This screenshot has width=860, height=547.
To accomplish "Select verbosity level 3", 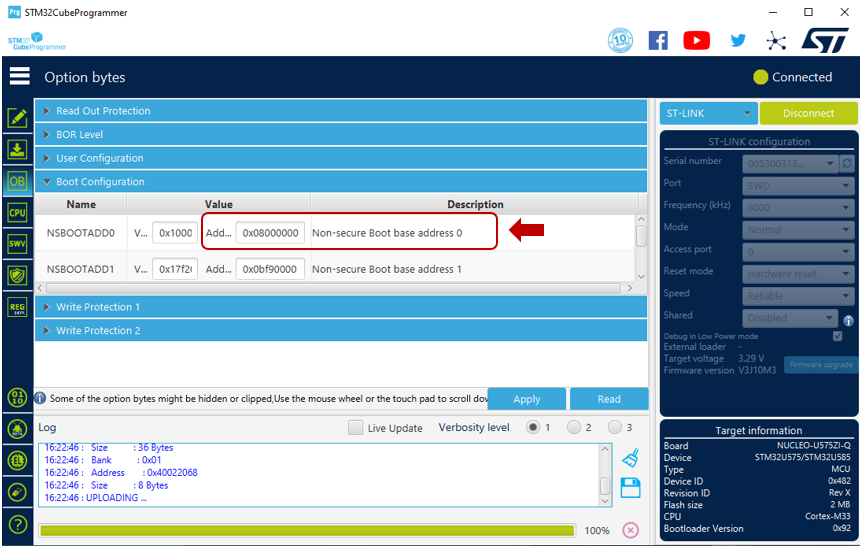I will coord(615,427).
